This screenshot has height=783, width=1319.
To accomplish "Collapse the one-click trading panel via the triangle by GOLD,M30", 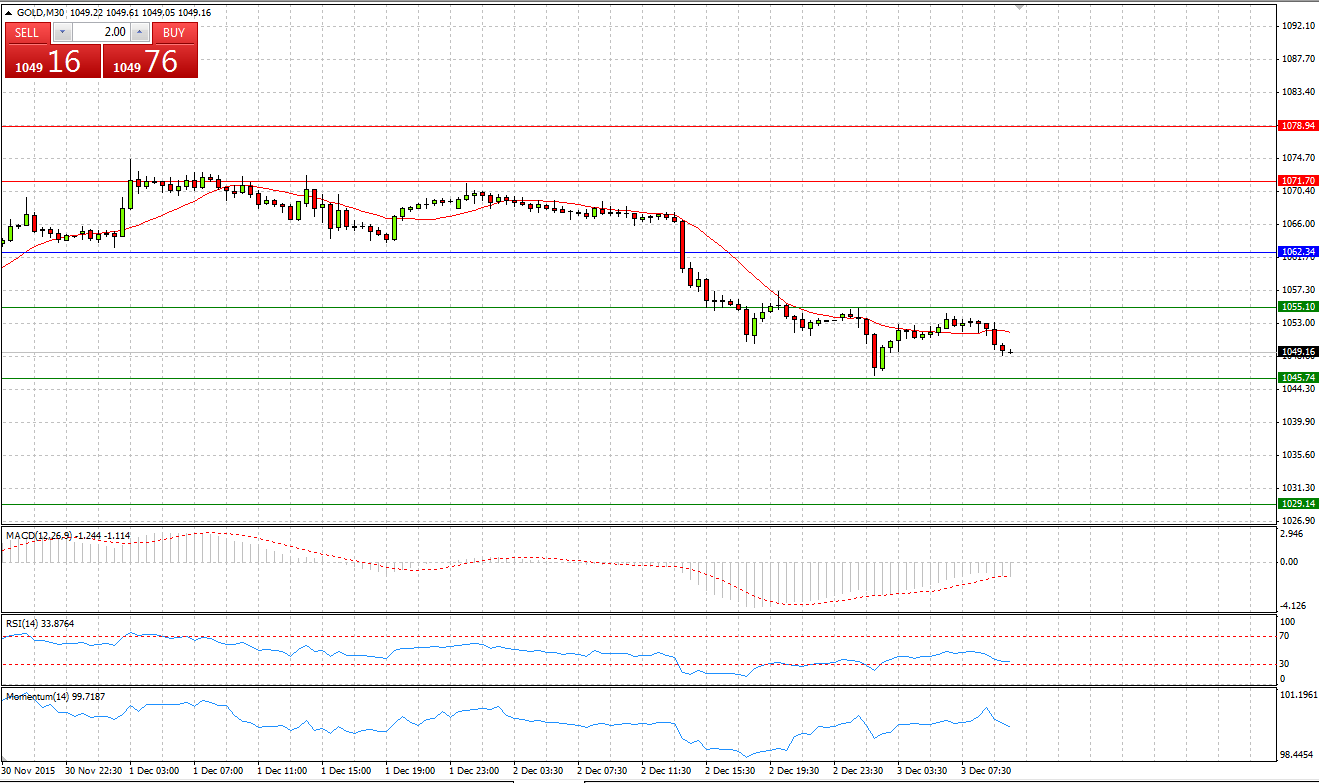I will (x=9, y=12).
